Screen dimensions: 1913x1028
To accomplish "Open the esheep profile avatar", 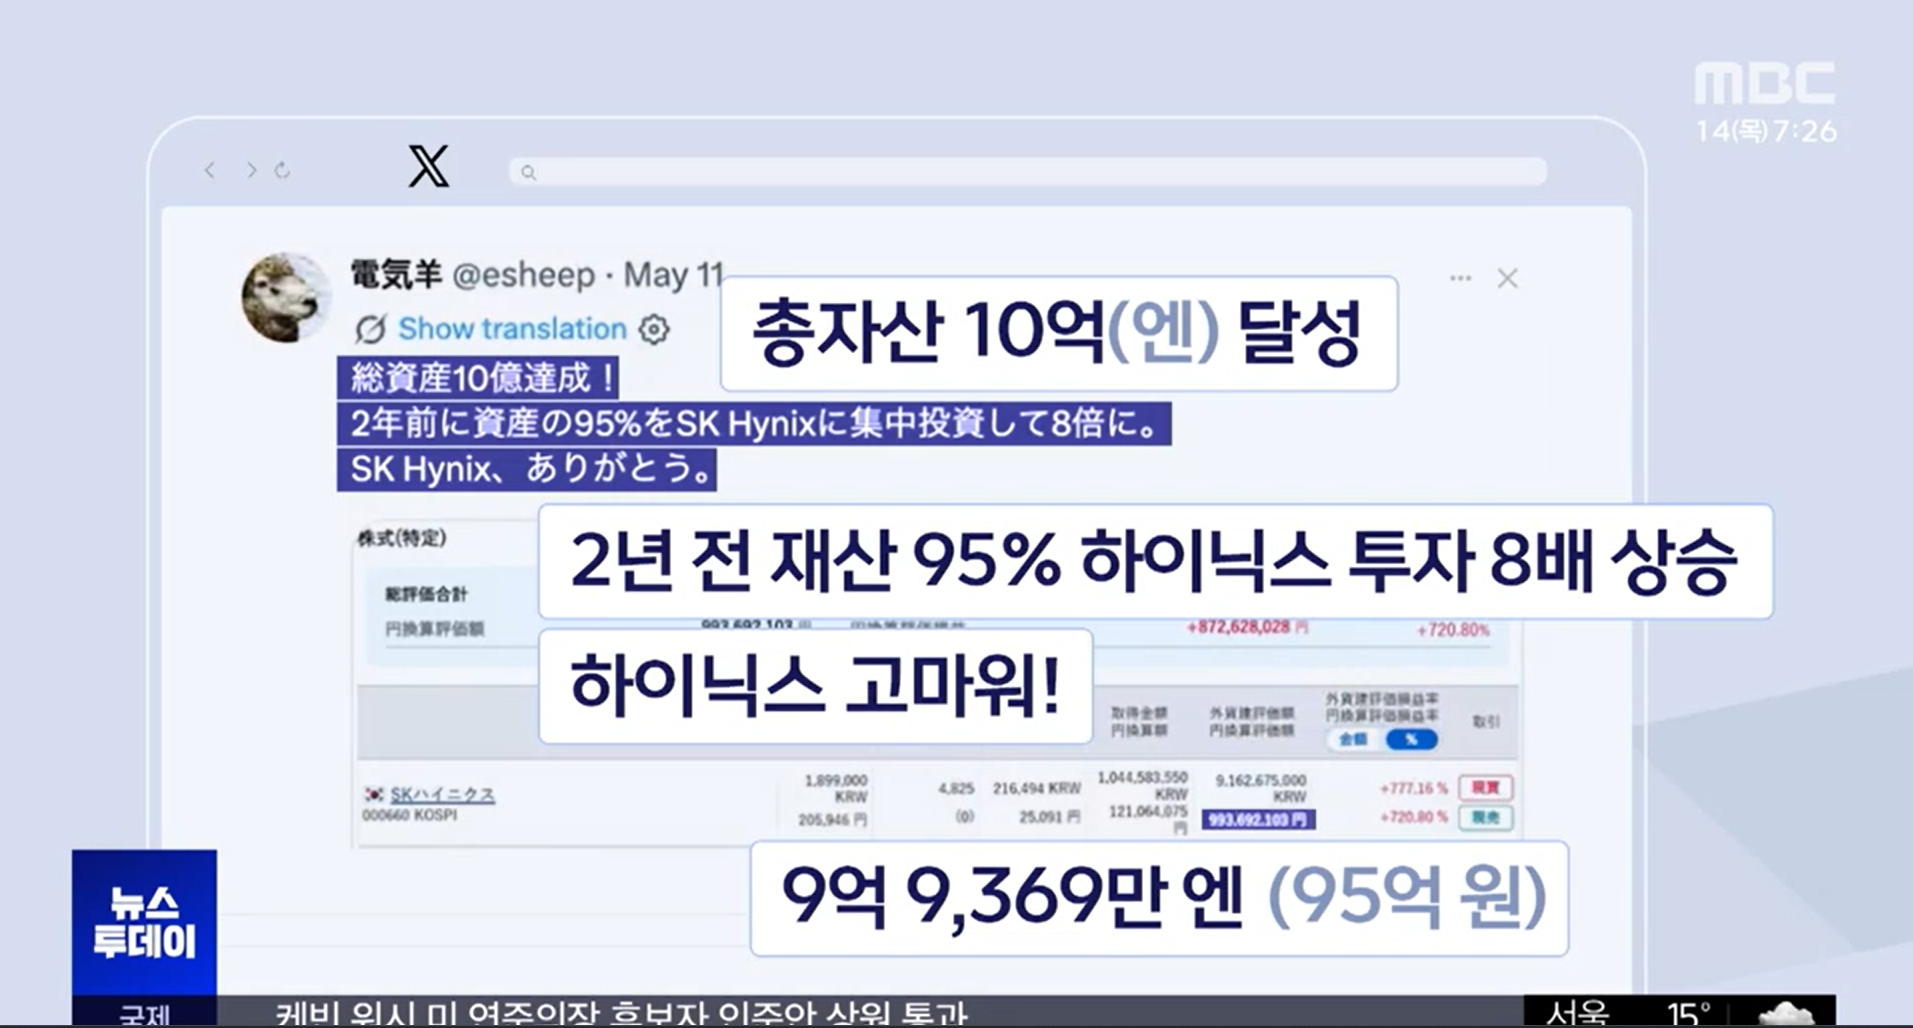I will [286, 297].
